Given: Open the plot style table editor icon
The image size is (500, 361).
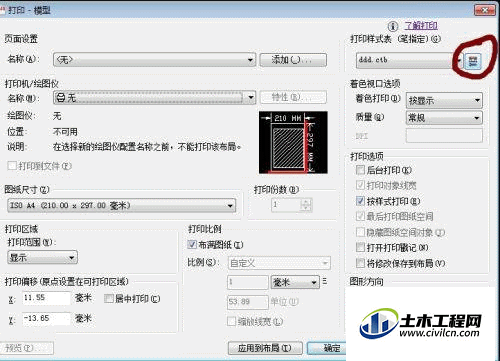Looking at the screenshot, I should pos(473,61).
